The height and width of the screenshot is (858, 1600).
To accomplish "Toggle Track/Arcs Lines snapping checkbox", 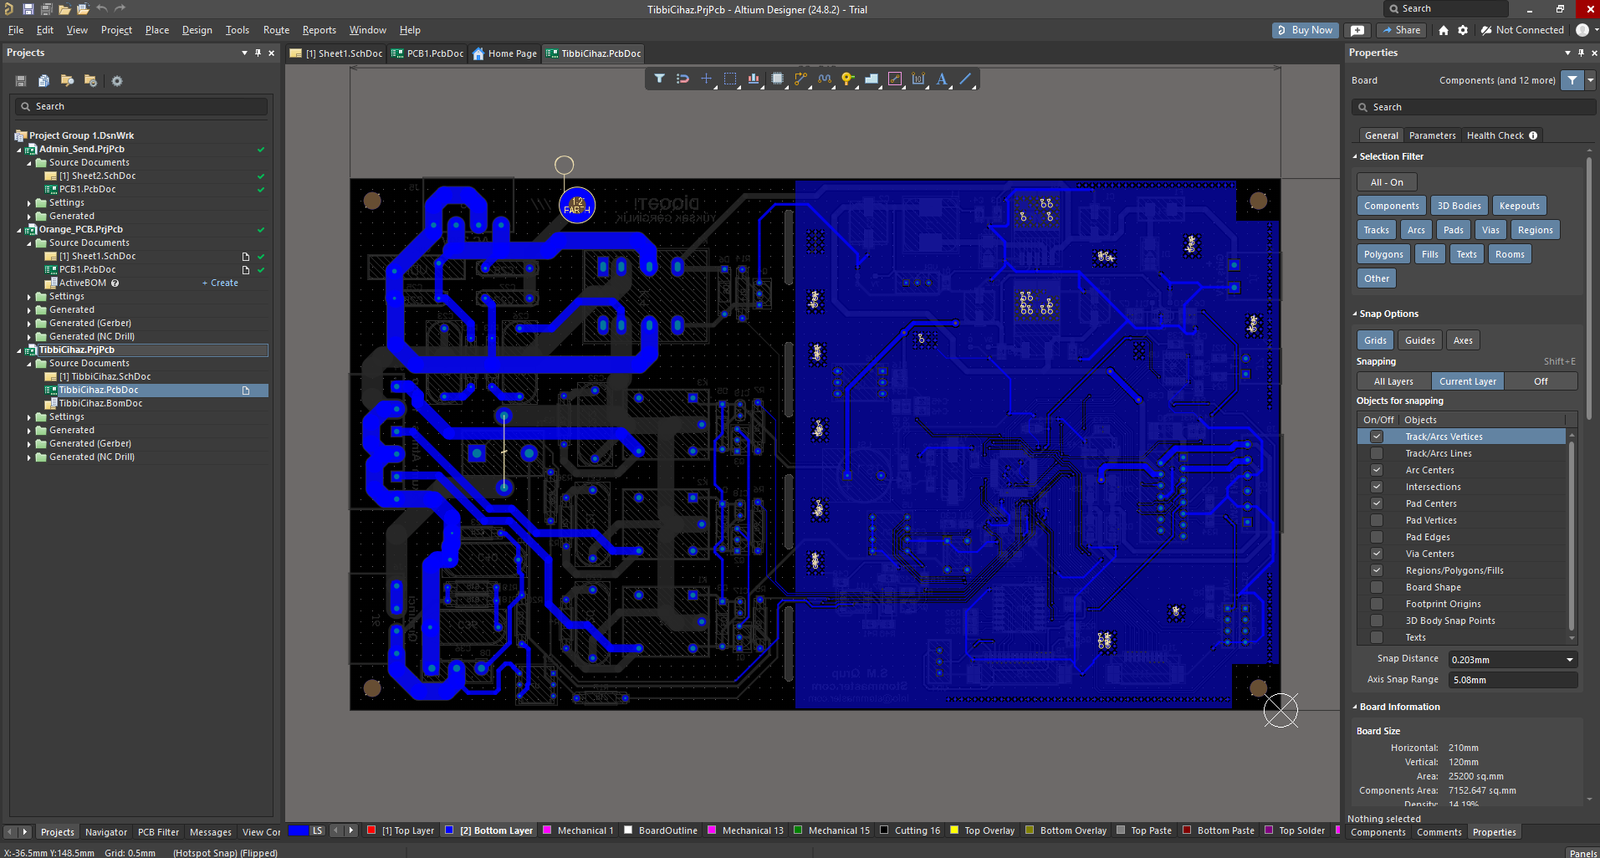I will [x=1376, y=454].
